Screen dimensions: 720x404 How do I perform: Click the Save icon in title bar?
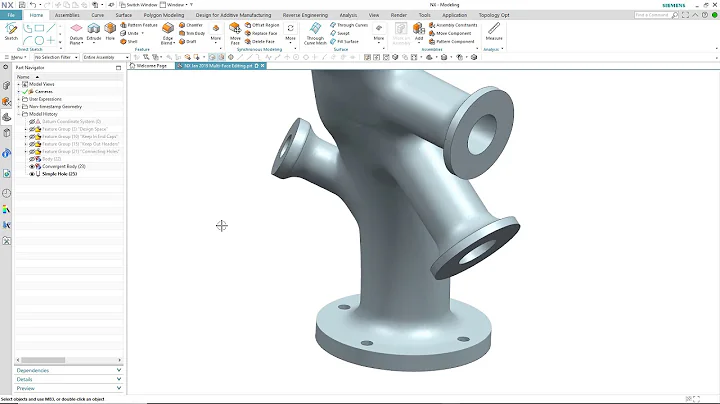[22, 5]
